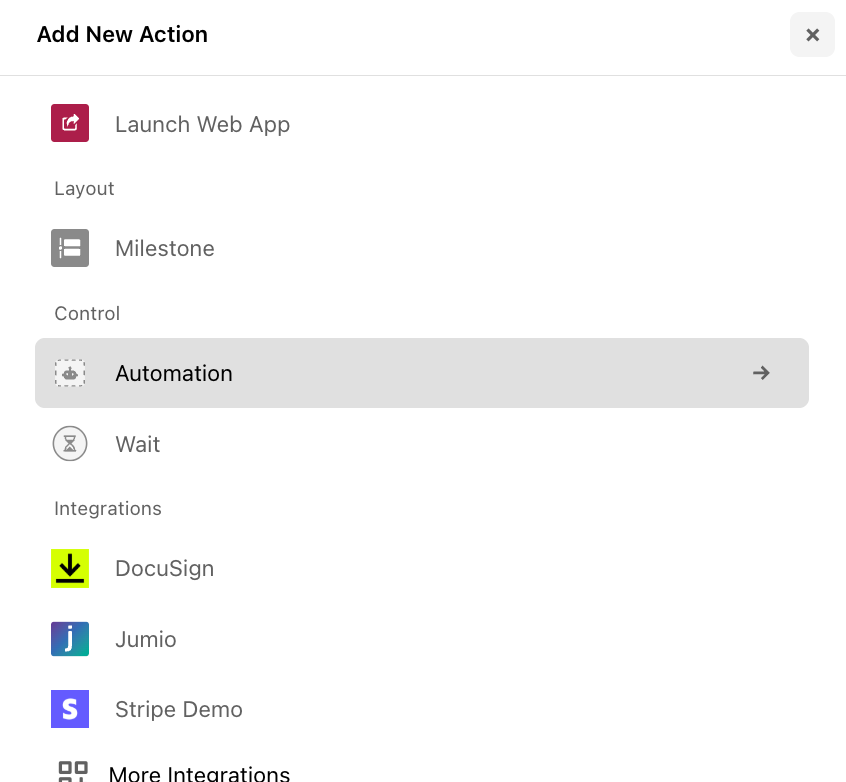Click the Integrations section header
Image resolution: width=846 pixels, height=782 pixels.
107,508
